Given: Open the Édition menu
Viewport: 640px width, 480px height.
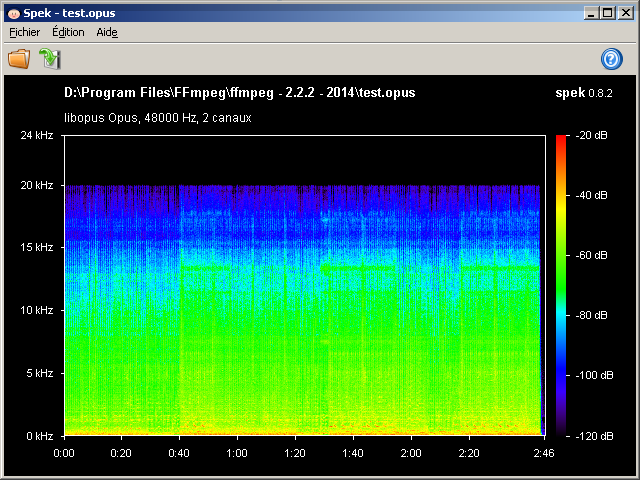Looking at the screenshot, I should click(68, 32).
